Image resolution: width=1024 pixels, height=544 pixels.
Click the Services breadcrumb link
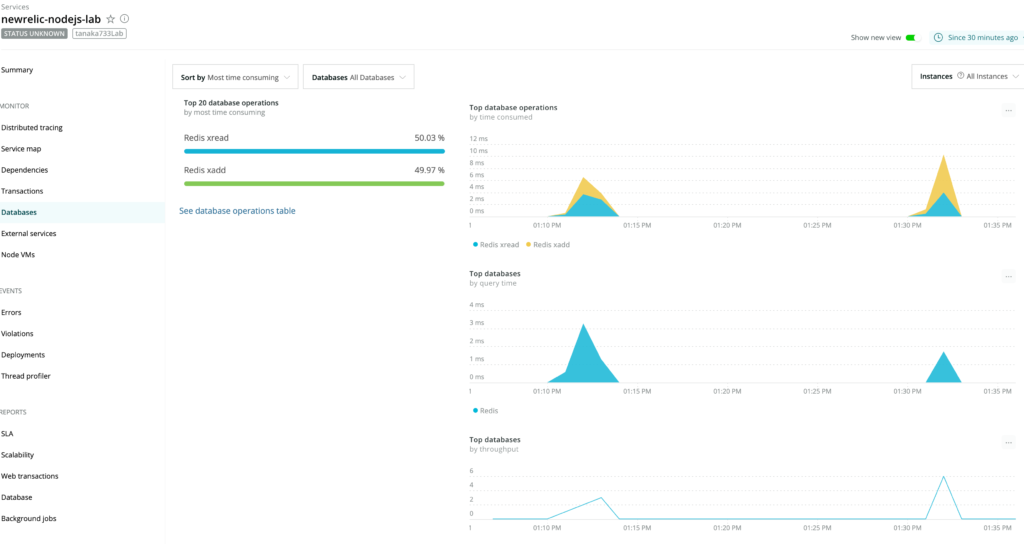coord(15,7)
